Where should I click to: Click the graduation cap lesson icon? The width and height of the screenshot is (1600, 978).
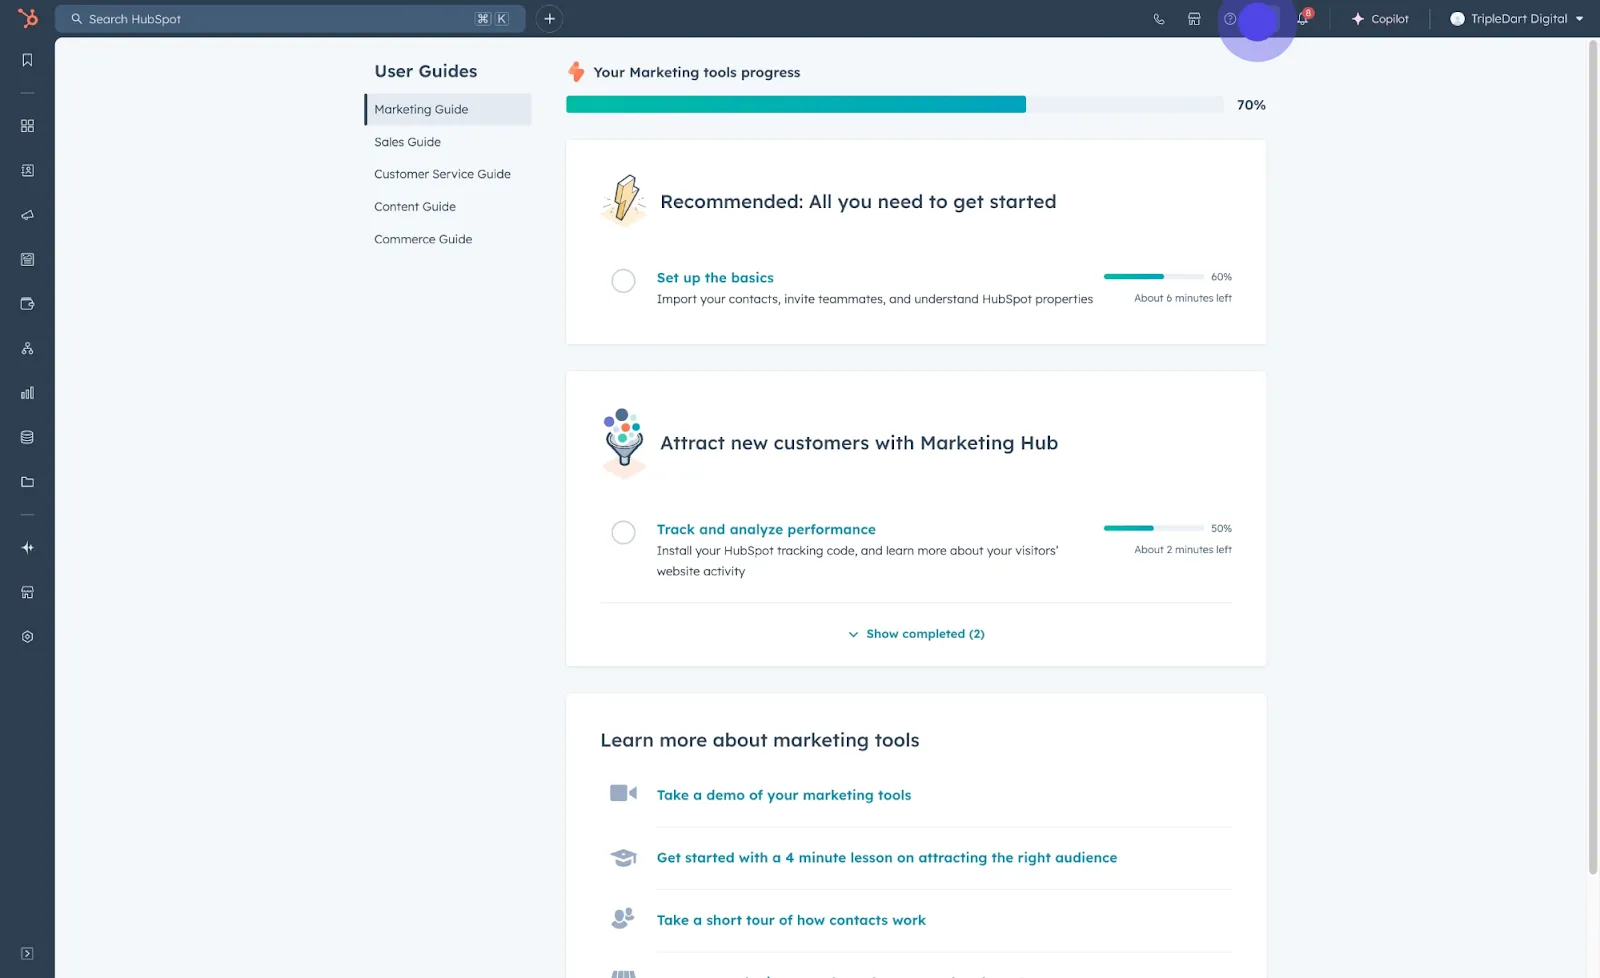coord(623,858)
